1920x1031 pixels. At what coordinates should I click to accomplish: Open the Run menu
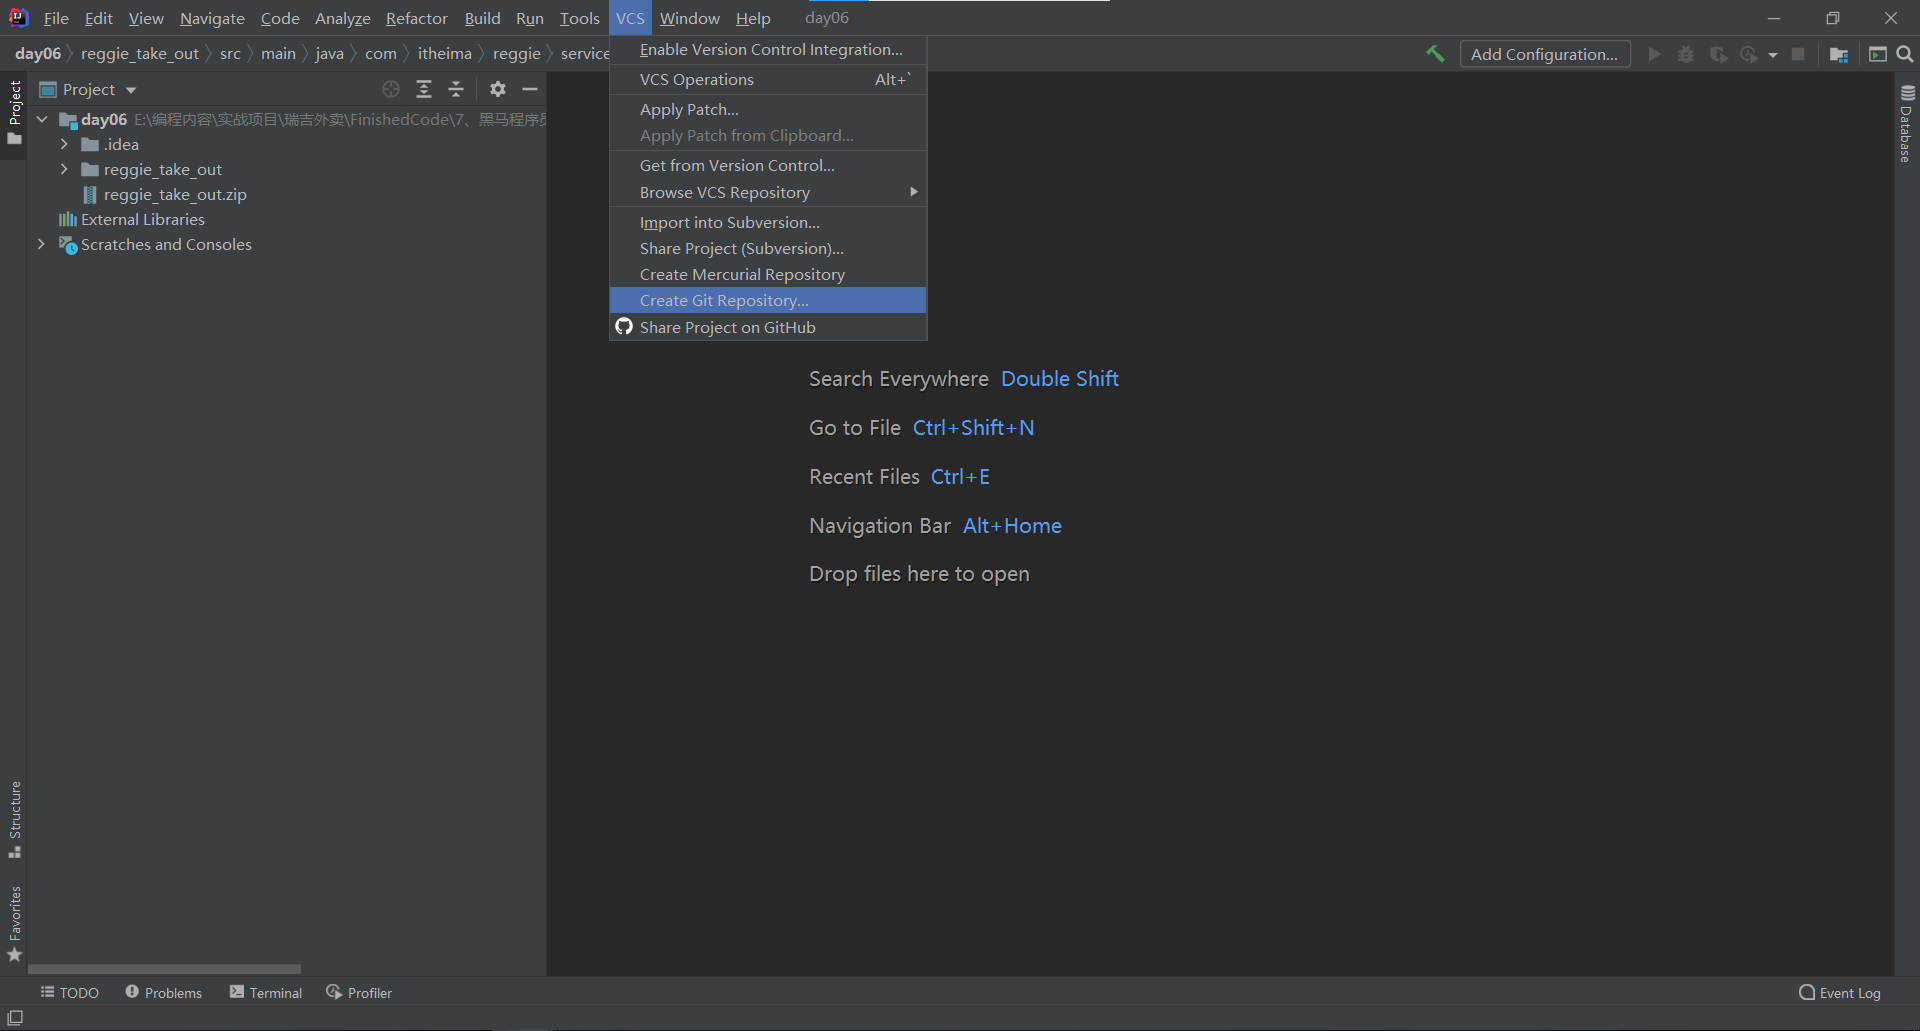530,18
